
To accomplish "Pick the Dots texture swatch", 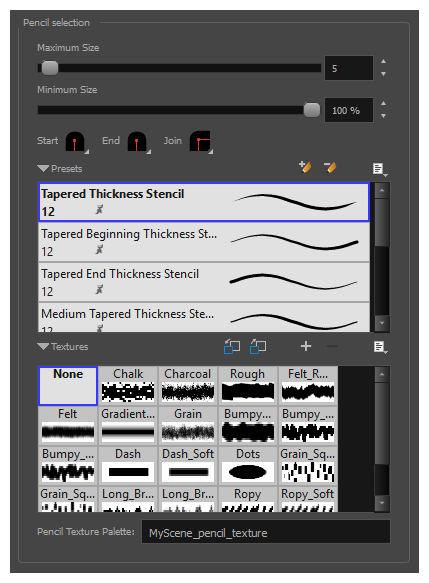I will pyautogui.click(x=248, y=466).
